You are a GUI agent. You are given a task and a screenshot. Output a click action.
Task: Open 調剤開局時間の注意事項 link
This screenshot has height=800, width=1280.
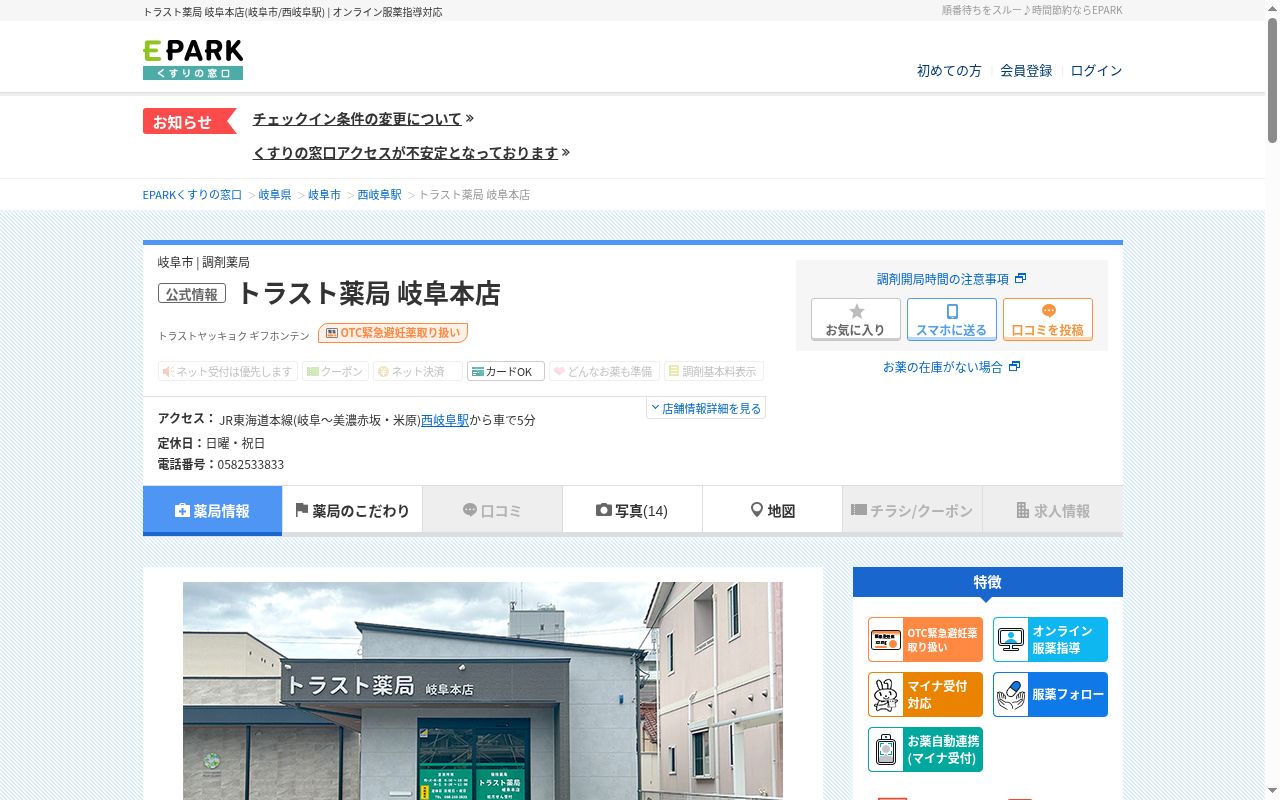click(951, 279)
